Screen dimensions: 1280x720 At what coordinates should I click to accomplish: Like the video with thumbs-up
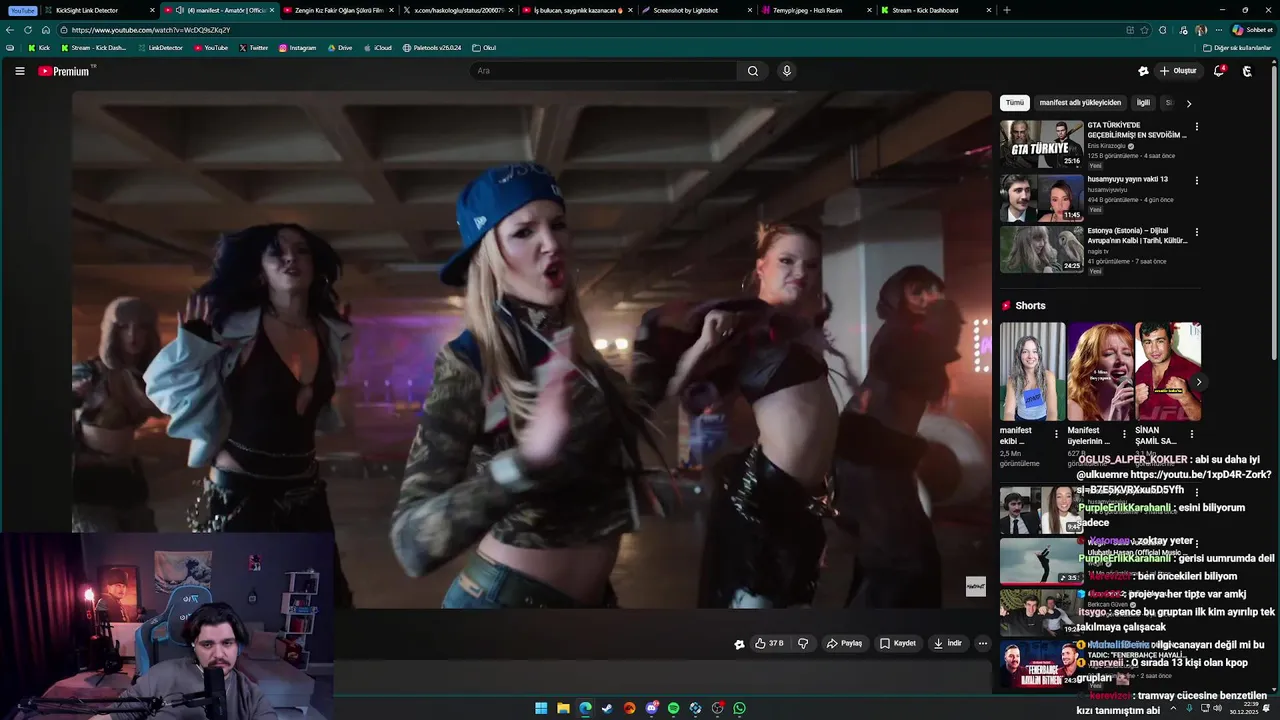[769, 644]
